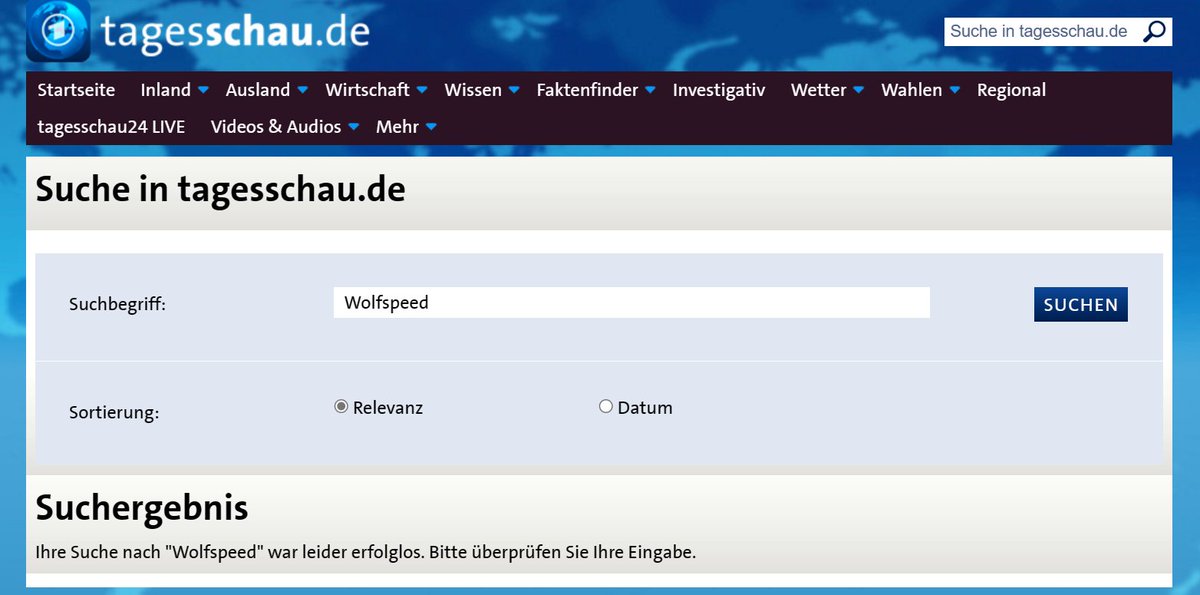Expand the Videos & Audios dropdown arrow
Image resolution: width=1200 pixels, height=595 pixels.
tap(354, 127)
